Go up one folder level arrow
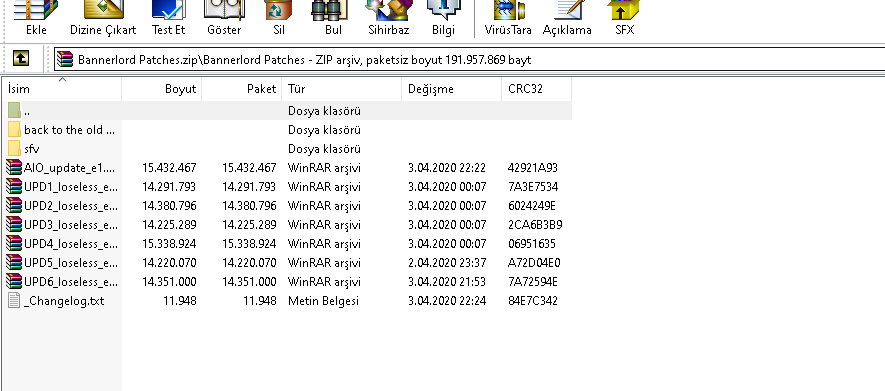This screenshot has height=391, width=885. [20, 58]
